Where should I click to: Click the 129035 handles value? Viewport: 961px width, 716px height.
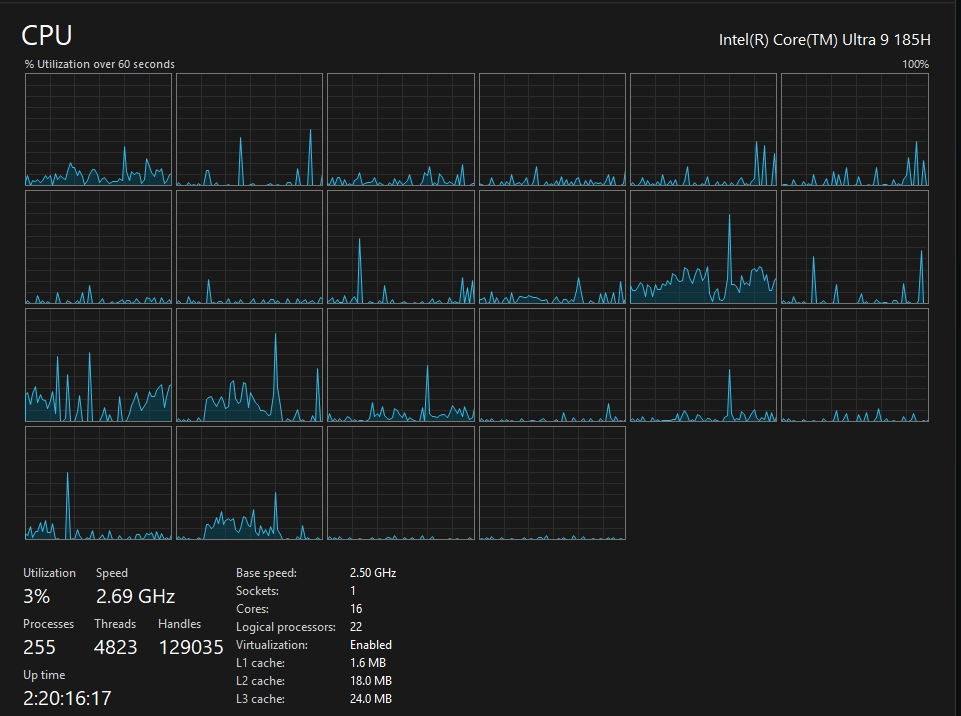pos(191,647)
